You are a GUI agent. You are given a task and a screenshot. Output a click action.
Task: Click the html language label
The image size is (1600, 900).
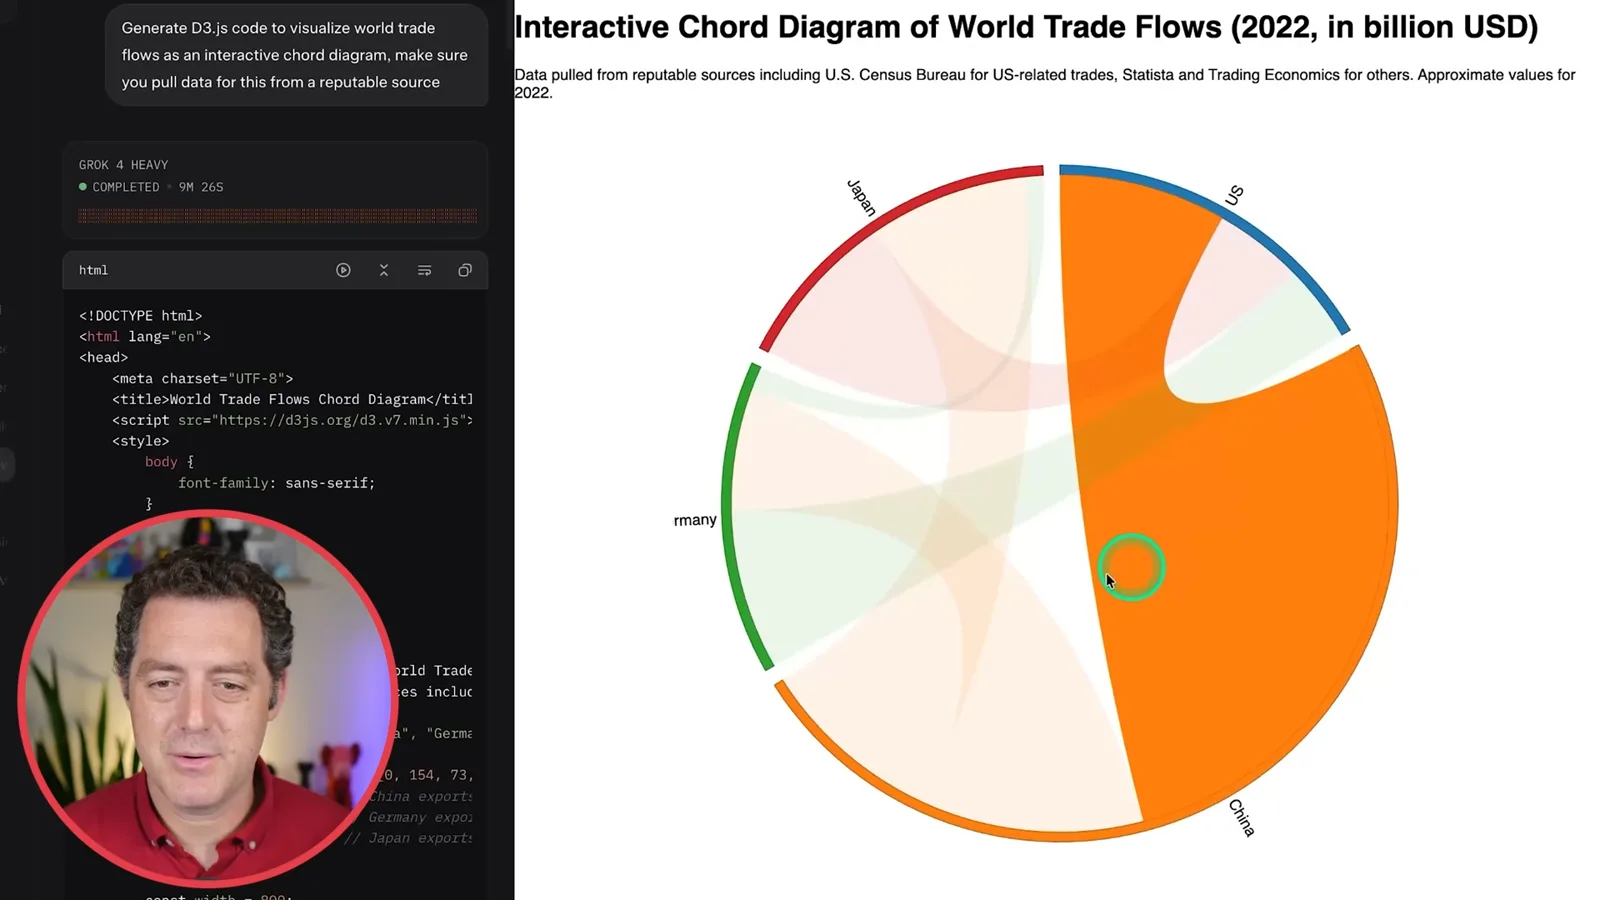[x=93, y=270]
